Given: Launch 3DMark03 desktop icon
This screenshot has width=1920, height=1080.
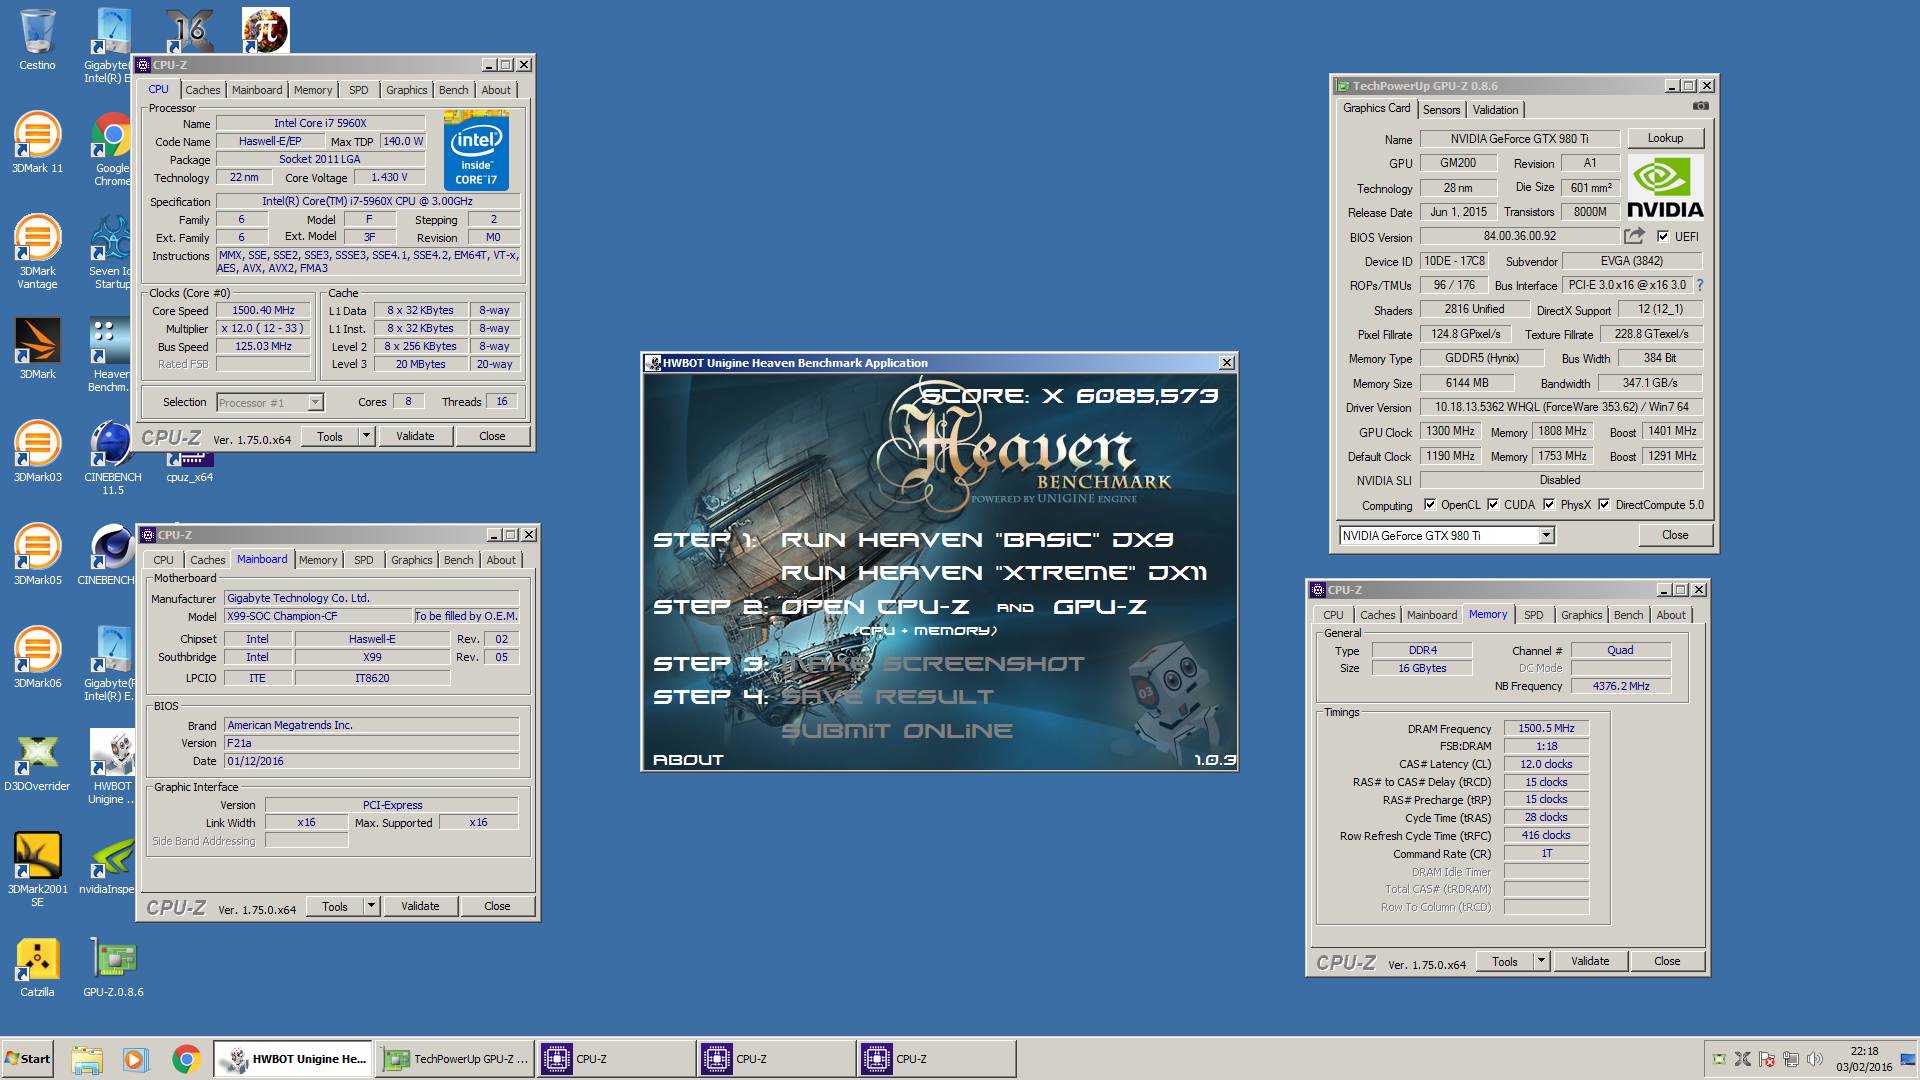Looking at the screenshot, I should tap(37, 451).
